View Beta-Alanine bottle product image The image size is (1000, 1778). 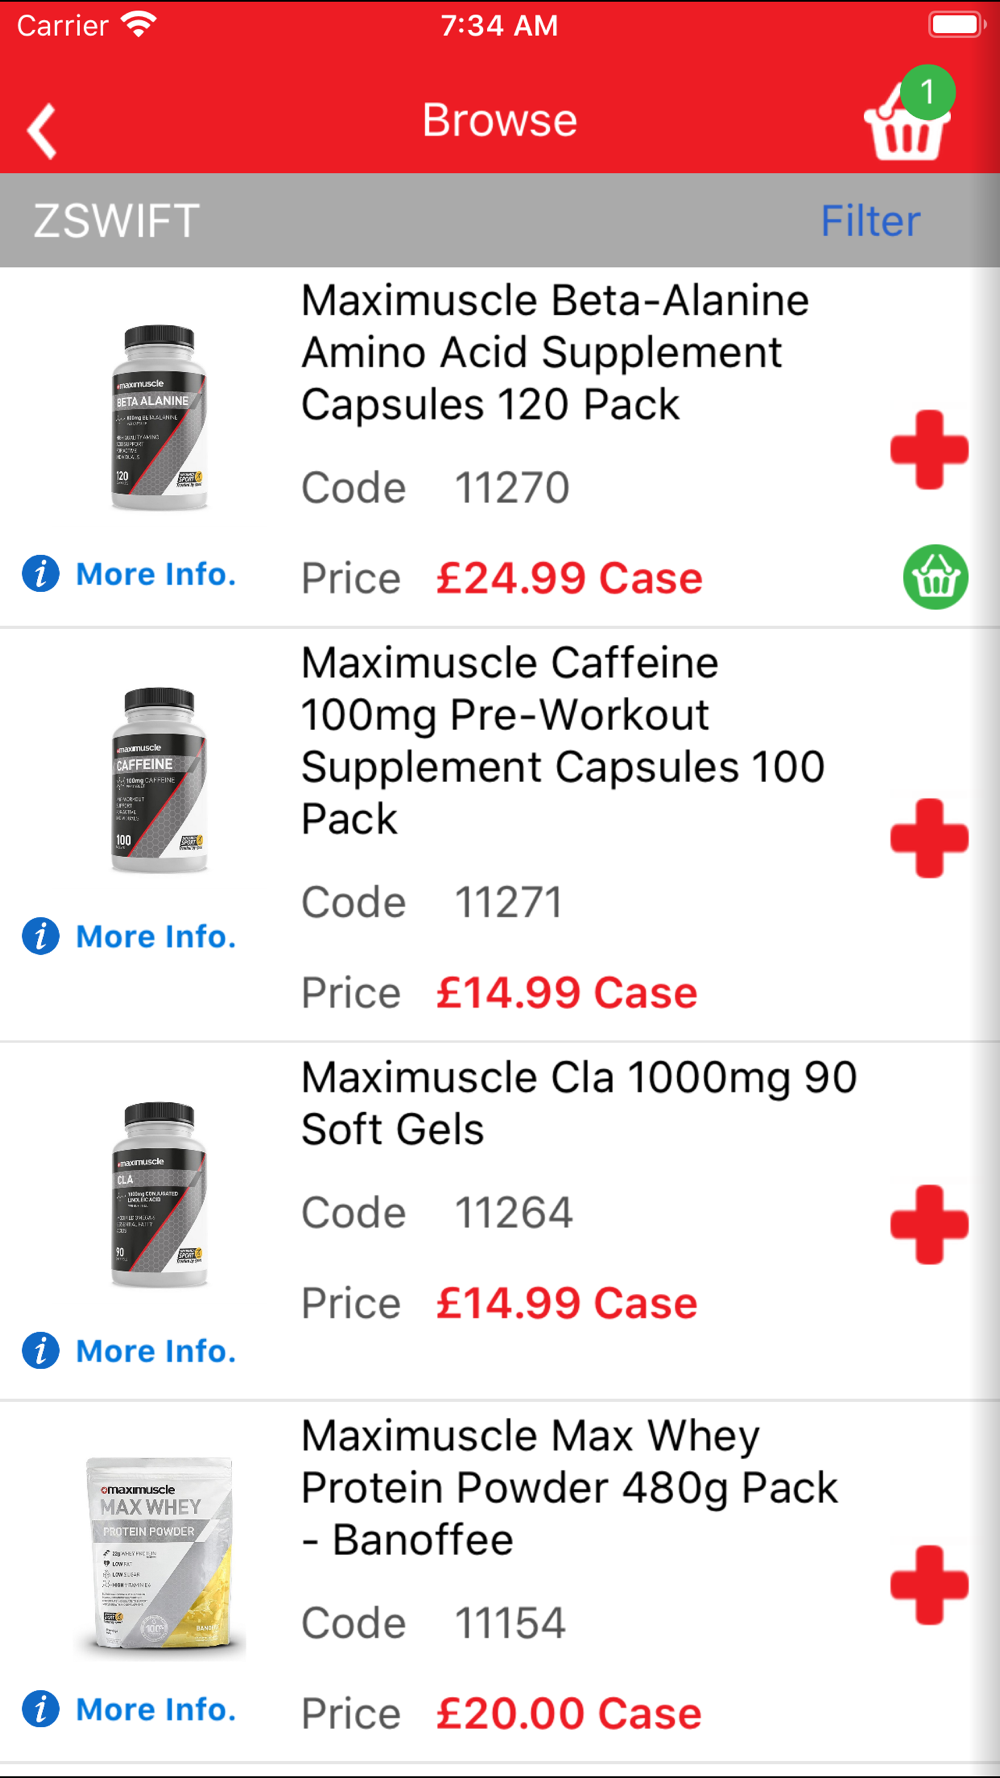click(x=159, y=418)
